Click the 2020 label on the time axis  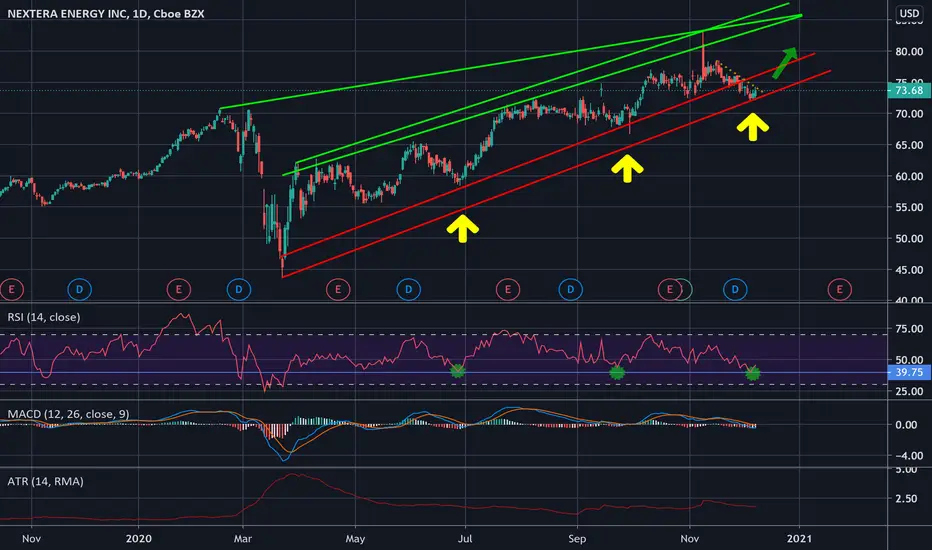pyautogui.click(x=138, y=539)
